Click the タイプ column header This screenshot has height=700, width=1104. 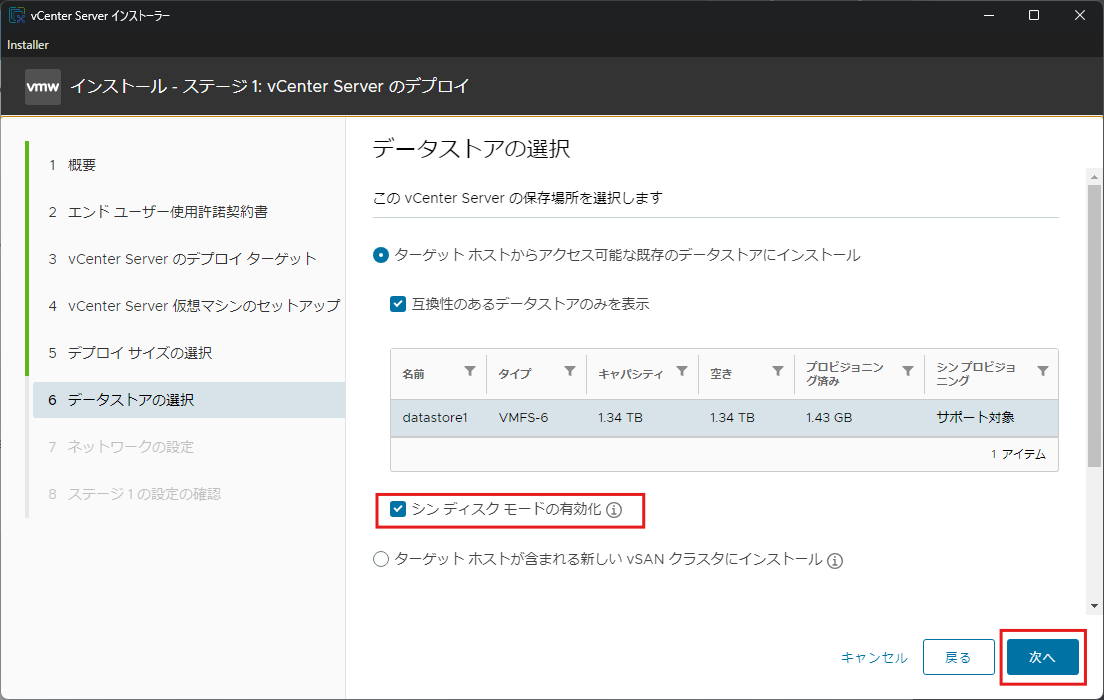pos(515,374)
